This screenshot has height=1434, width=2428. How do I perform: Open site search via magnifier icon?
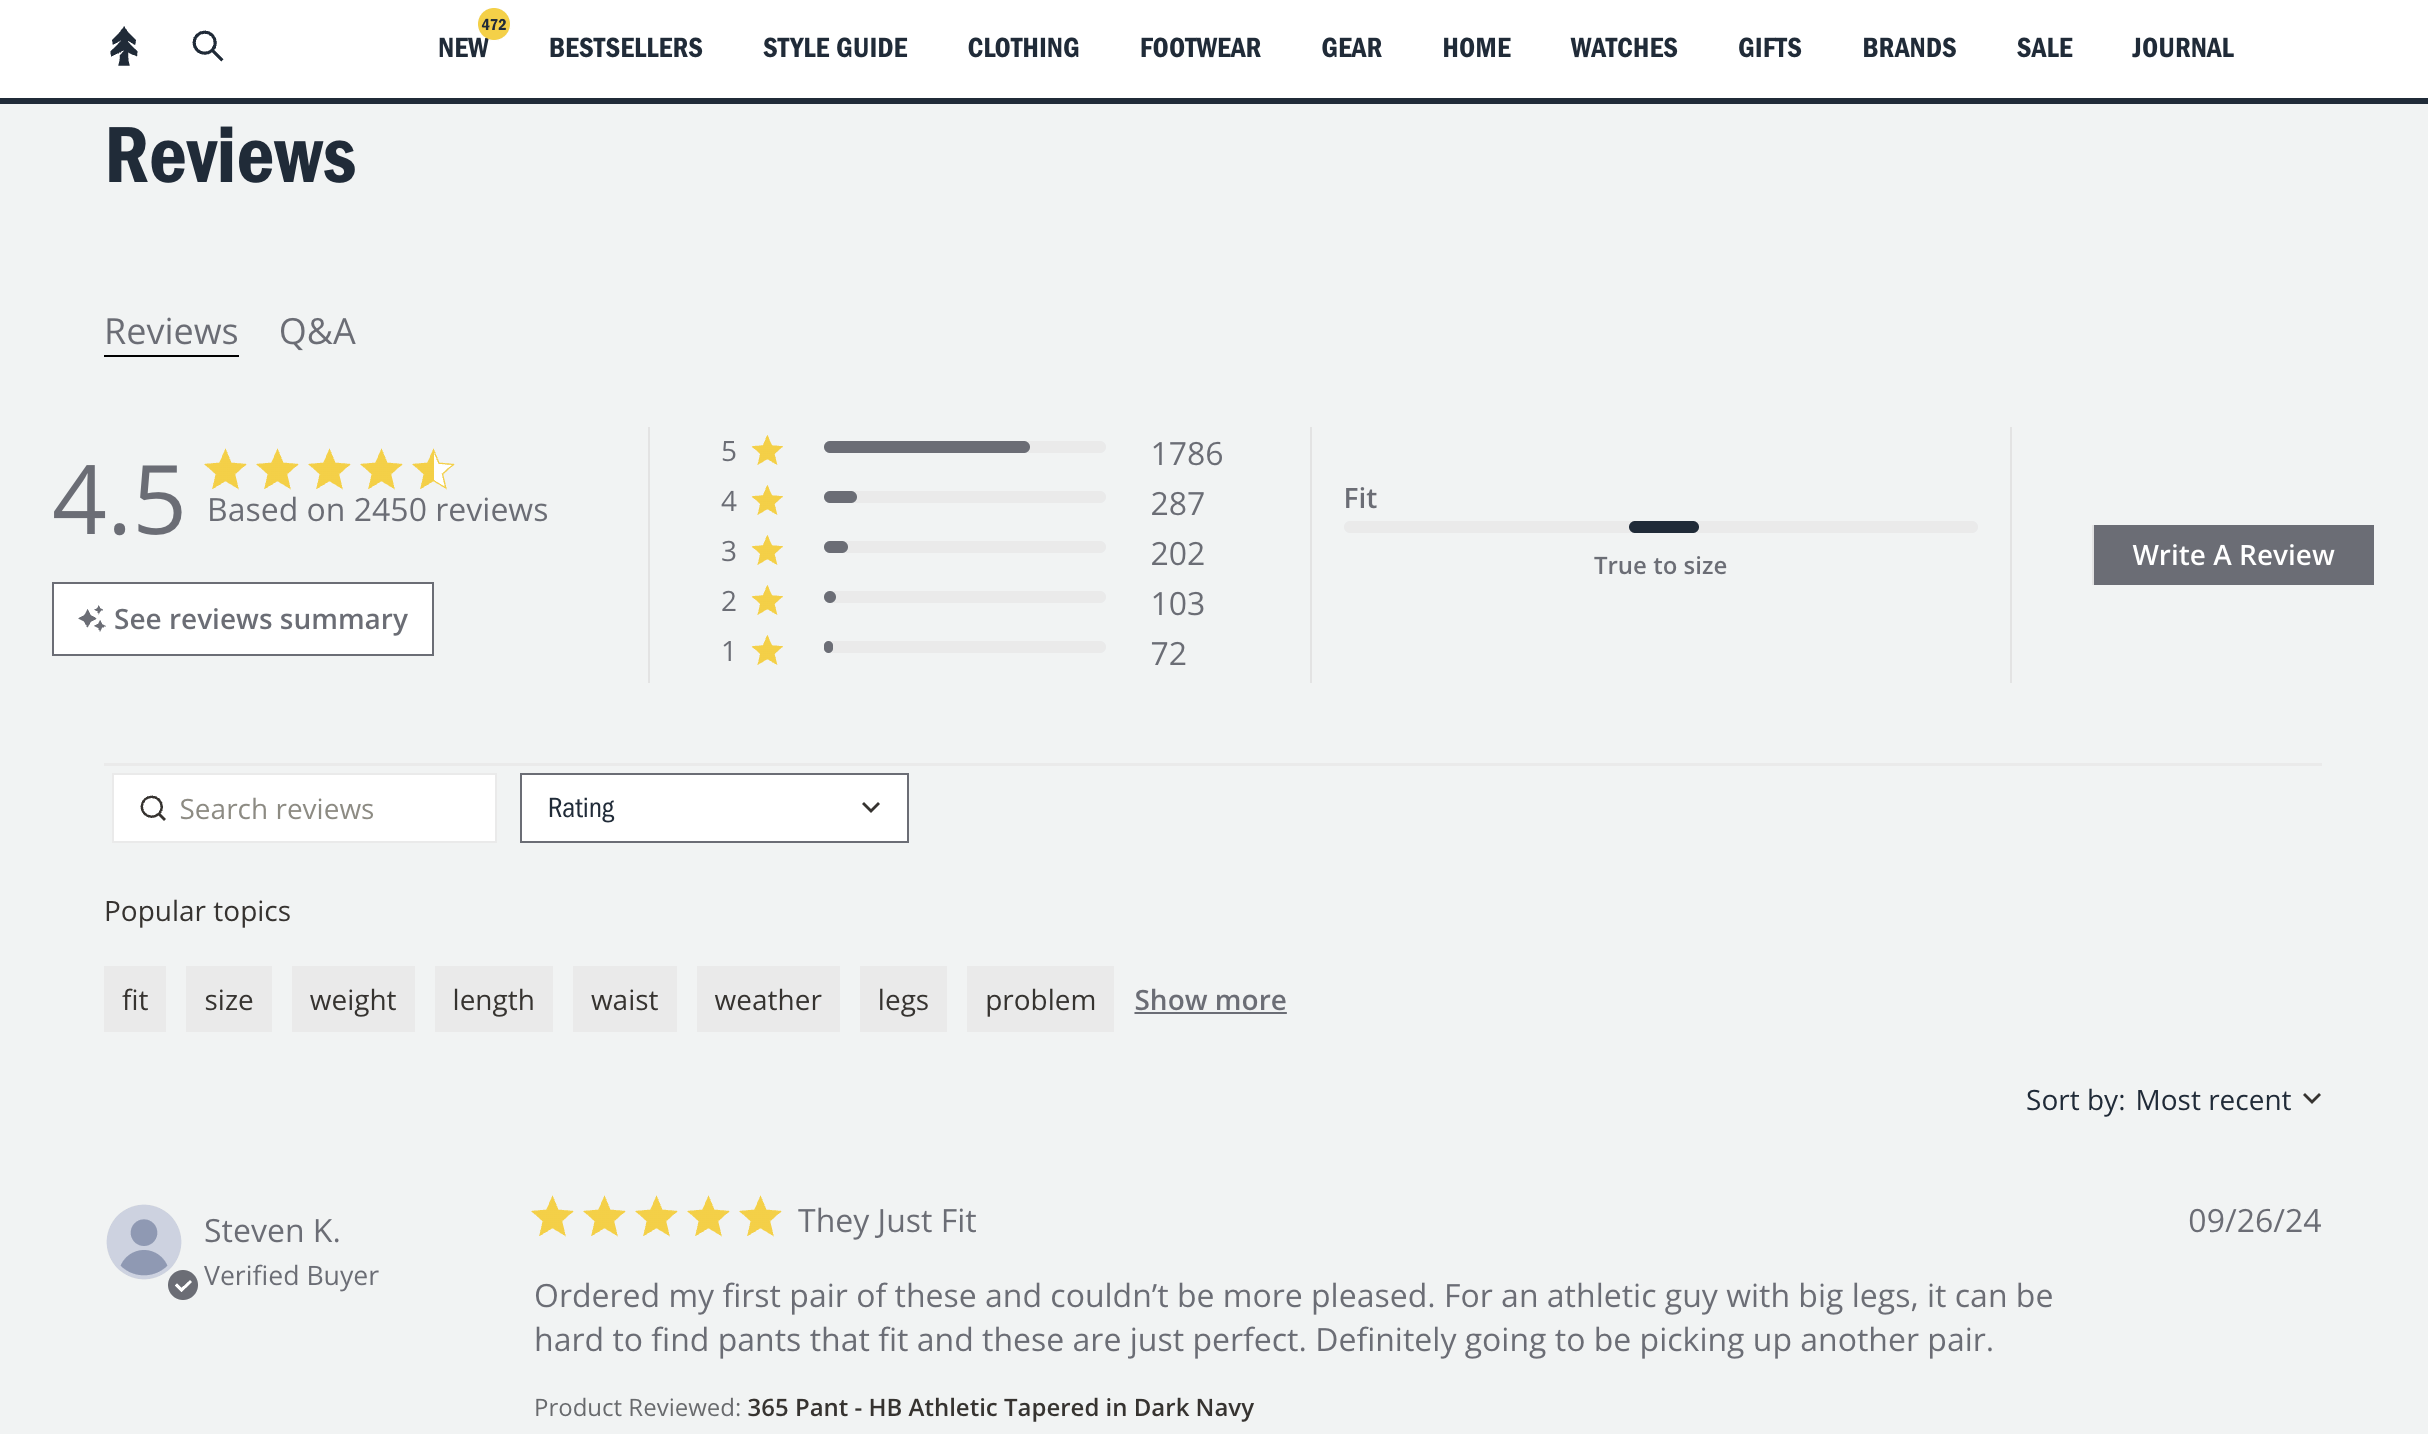tap(207, 46)
